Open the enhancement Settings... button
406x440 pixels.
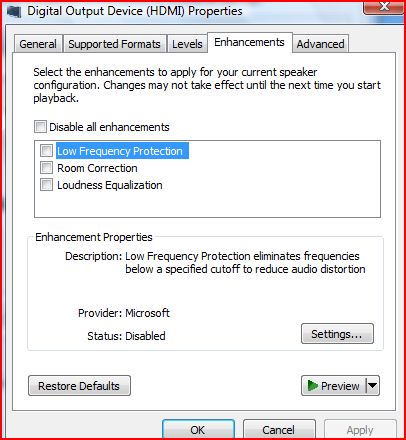(x=337, y=334)
